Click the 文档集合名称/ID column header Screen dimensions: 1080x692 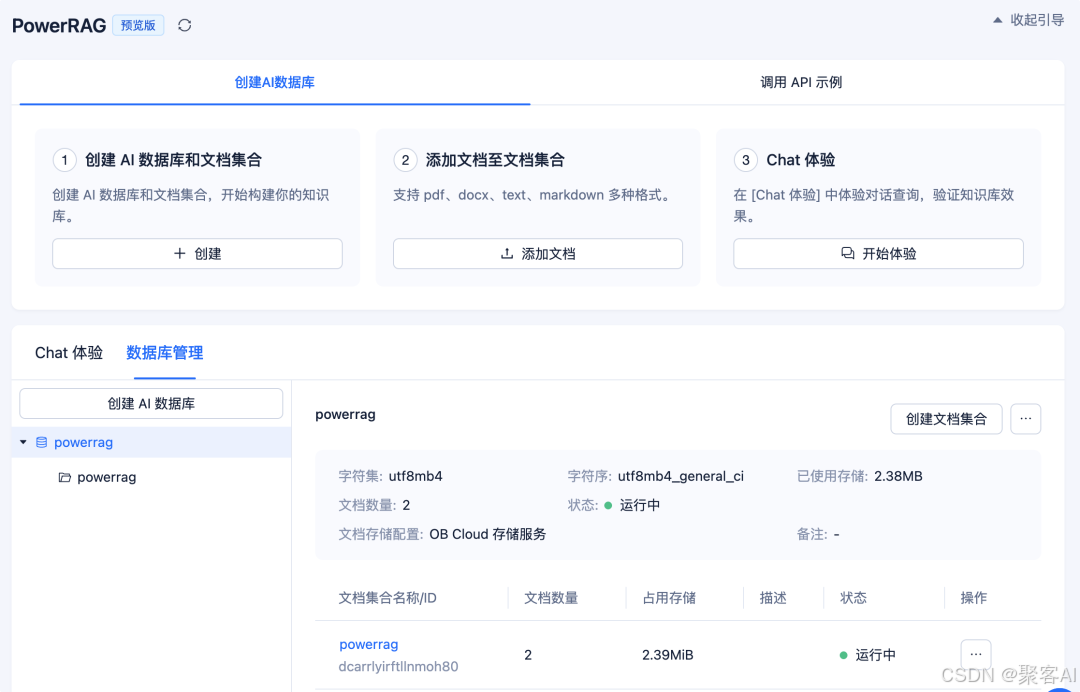point(387,598)
